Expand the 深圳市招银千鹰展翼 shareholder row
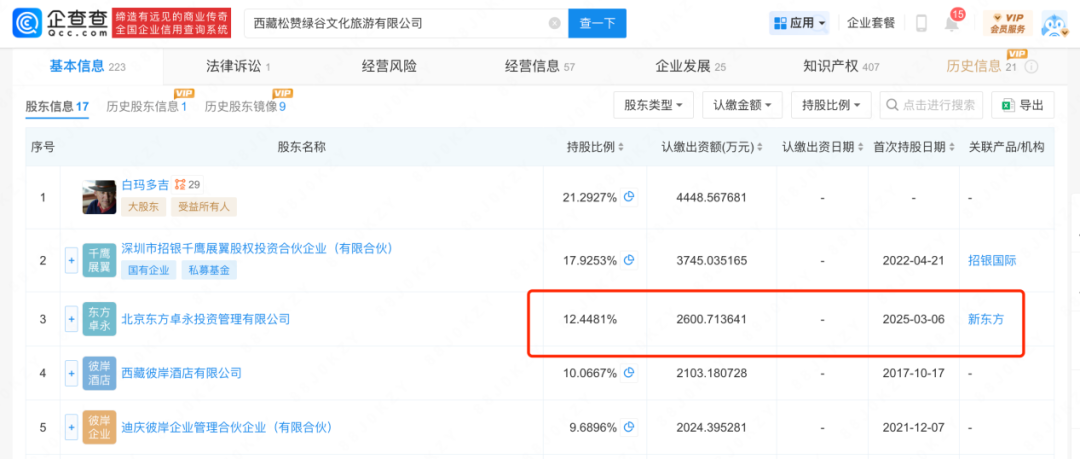Viewport: 1080px width, 459px height. (x=71, y=261)
